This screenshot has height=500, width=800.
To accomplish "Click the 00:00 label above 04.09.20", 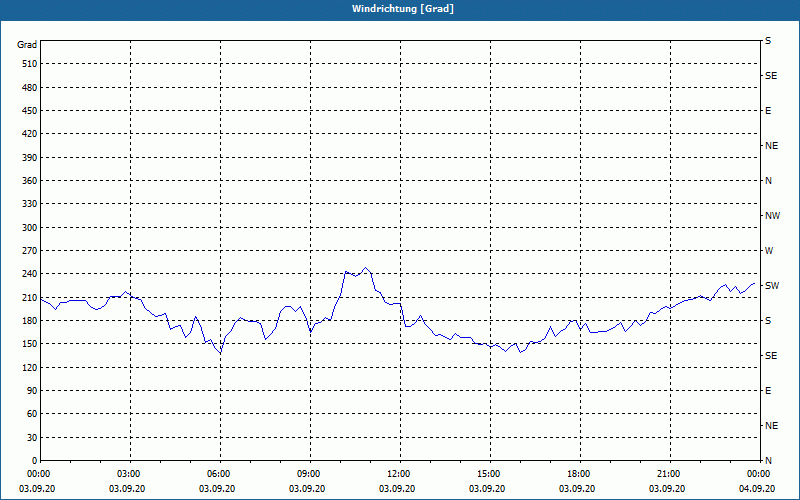I will click(760, 474).
